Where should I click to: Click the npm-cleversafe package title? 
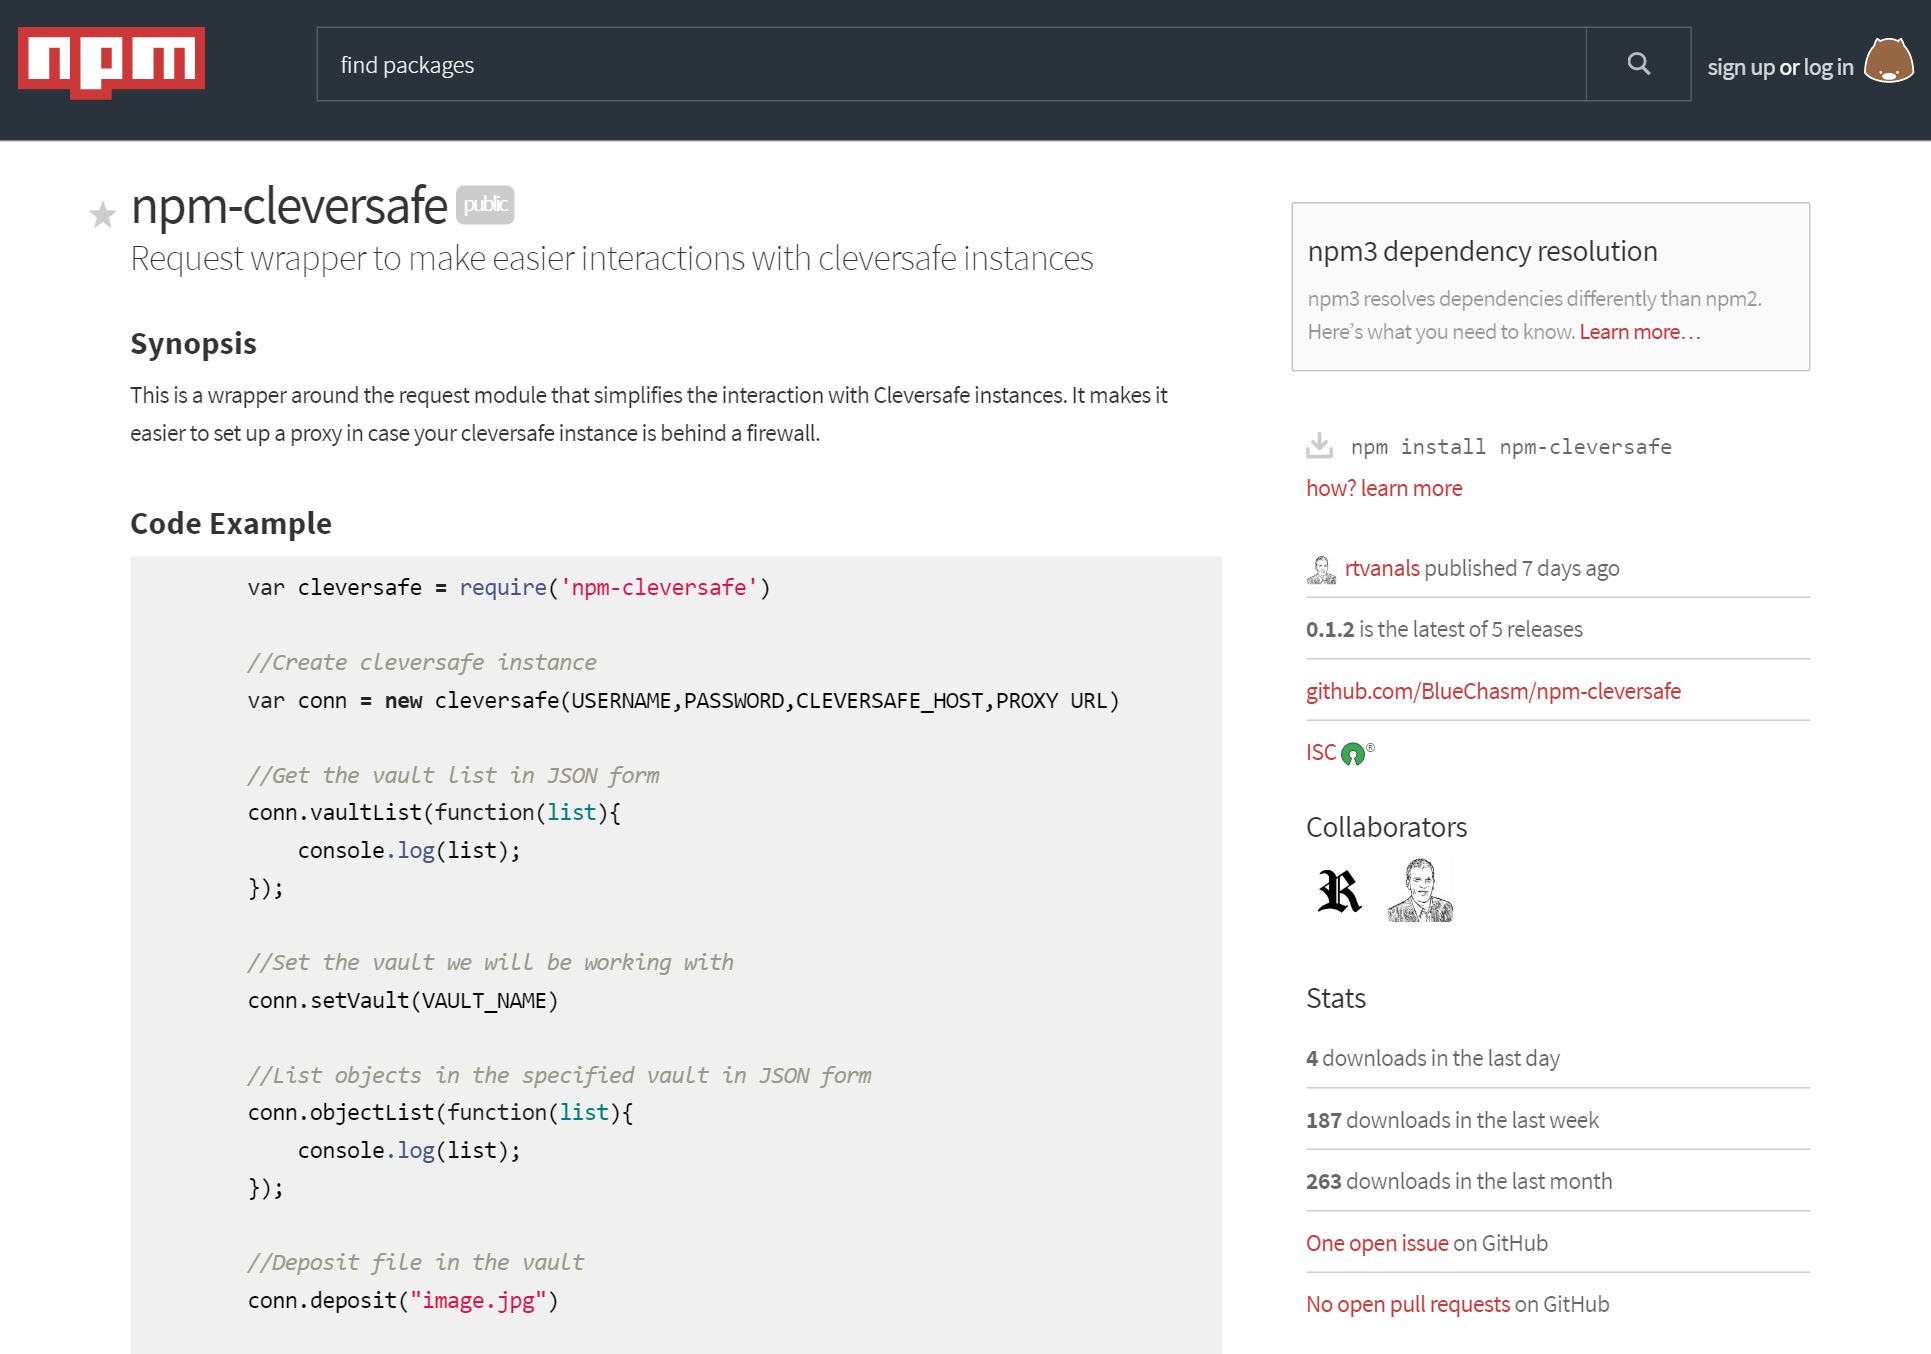click(289, 206)
